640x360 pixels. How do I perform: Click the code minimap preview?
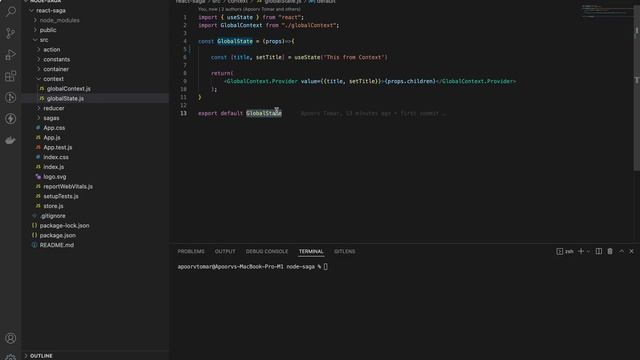pyautogui.click(x=606, y=11)
